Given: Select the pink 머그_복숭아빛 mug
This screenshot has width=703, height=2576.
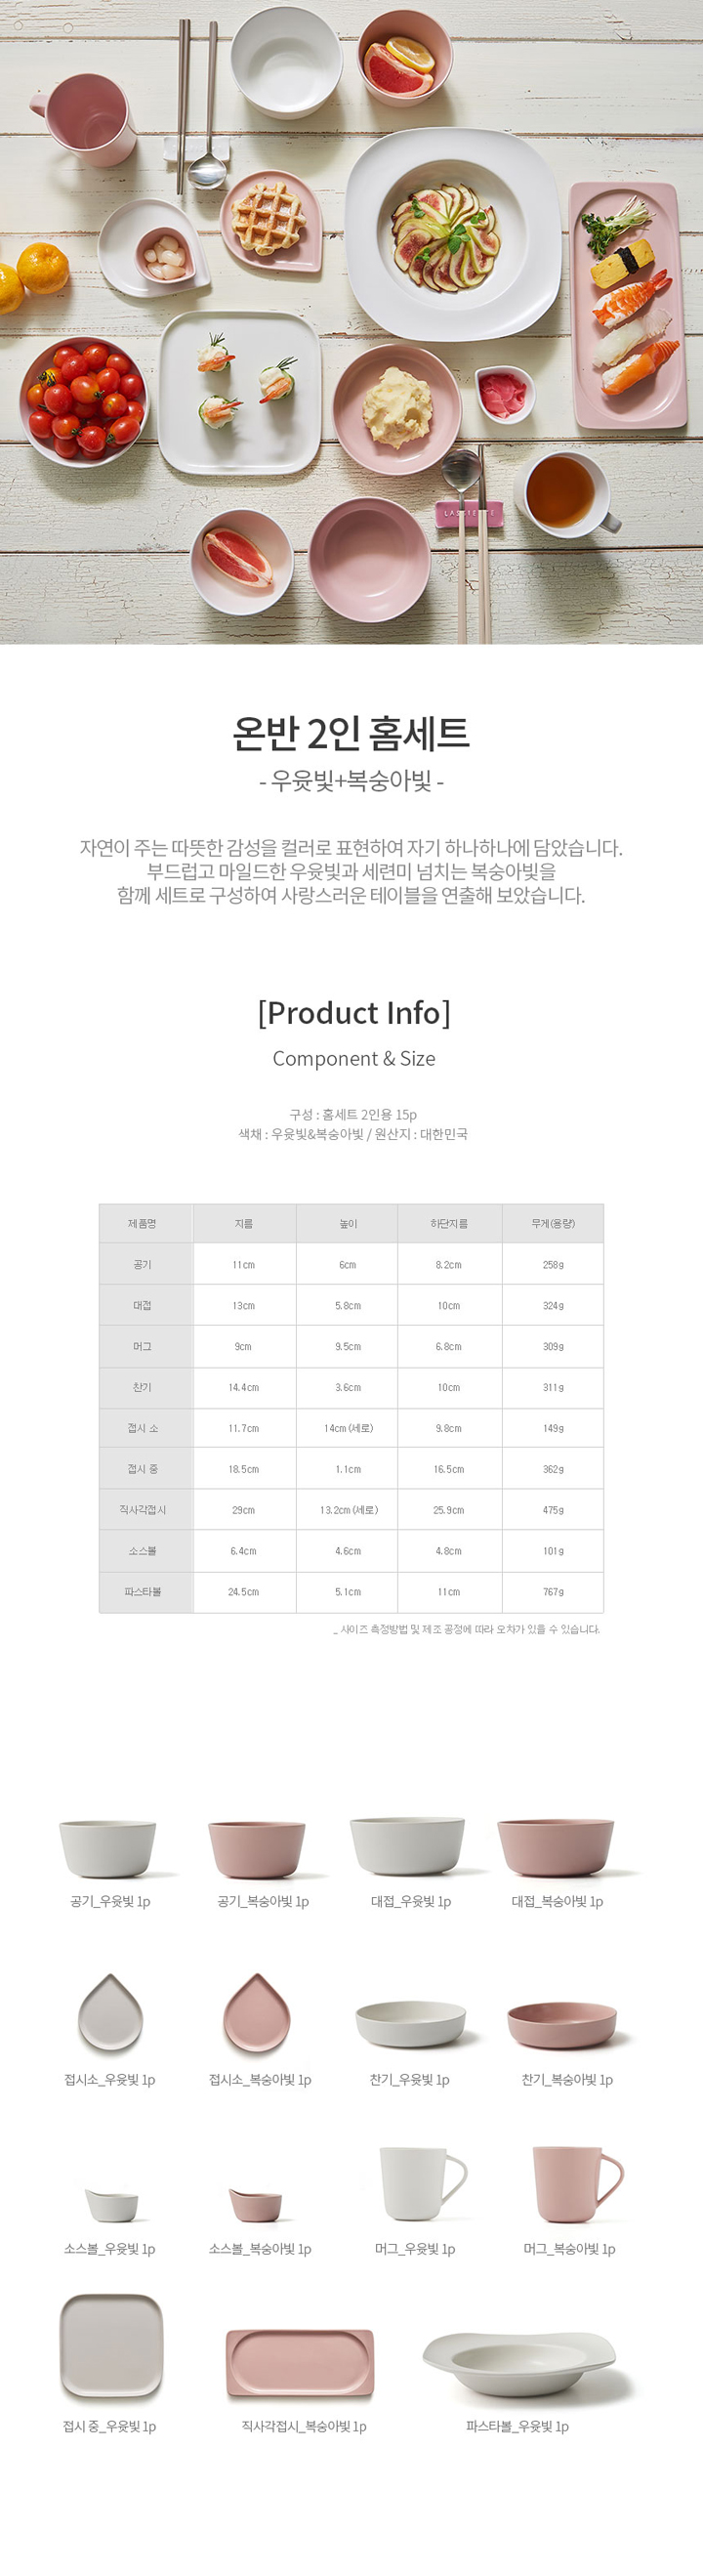Looking at the screenshot, I should pos(577,2184).
